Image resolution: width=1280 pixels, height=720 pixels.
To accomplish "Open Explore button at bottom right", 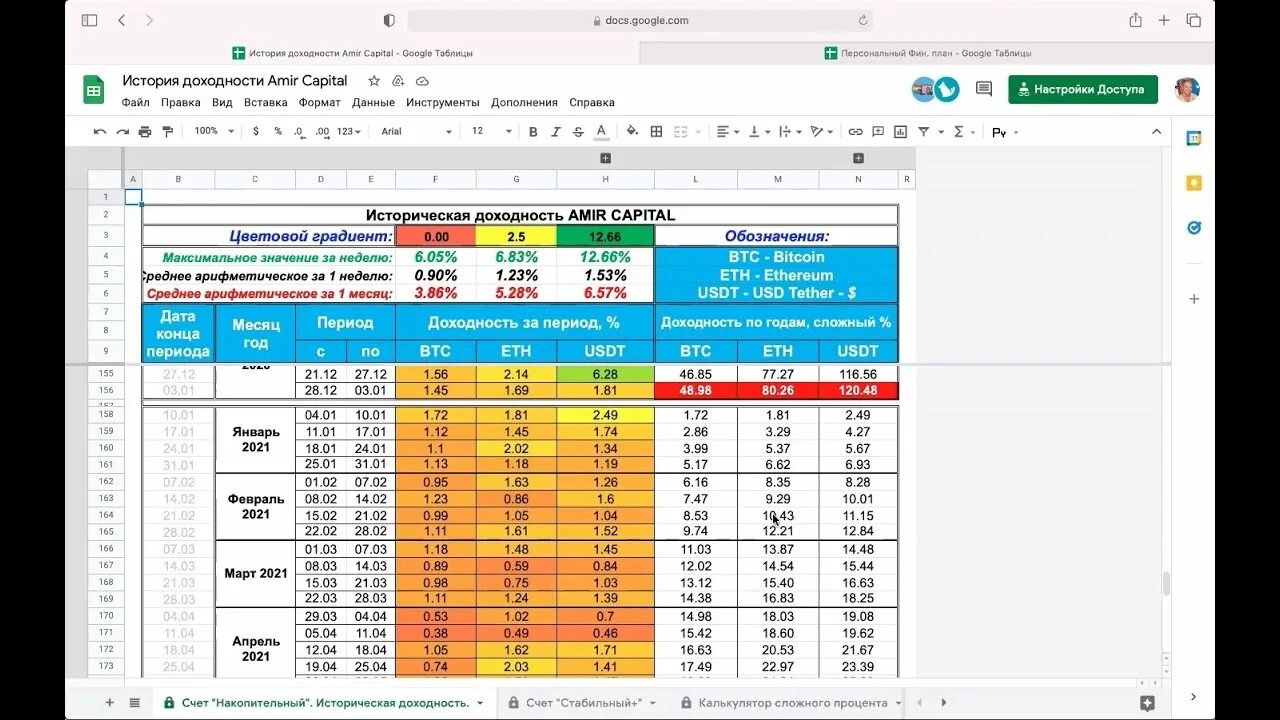I will pyautogui.click(x=1147, y=703).
